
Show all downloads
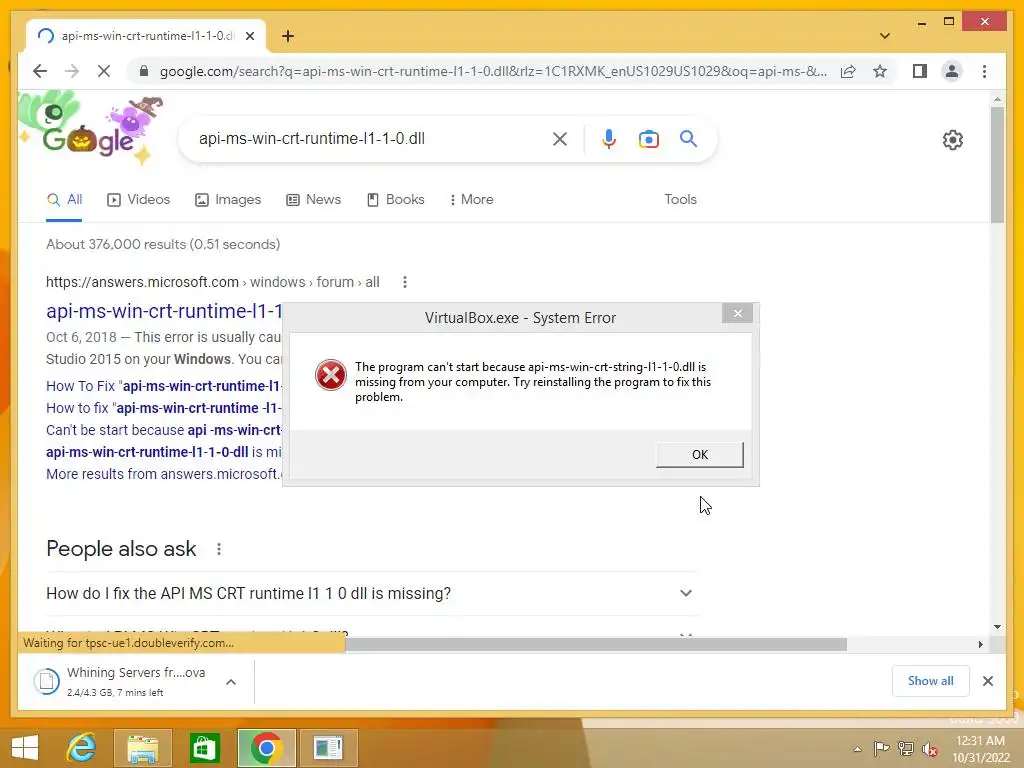coord(930,681)
